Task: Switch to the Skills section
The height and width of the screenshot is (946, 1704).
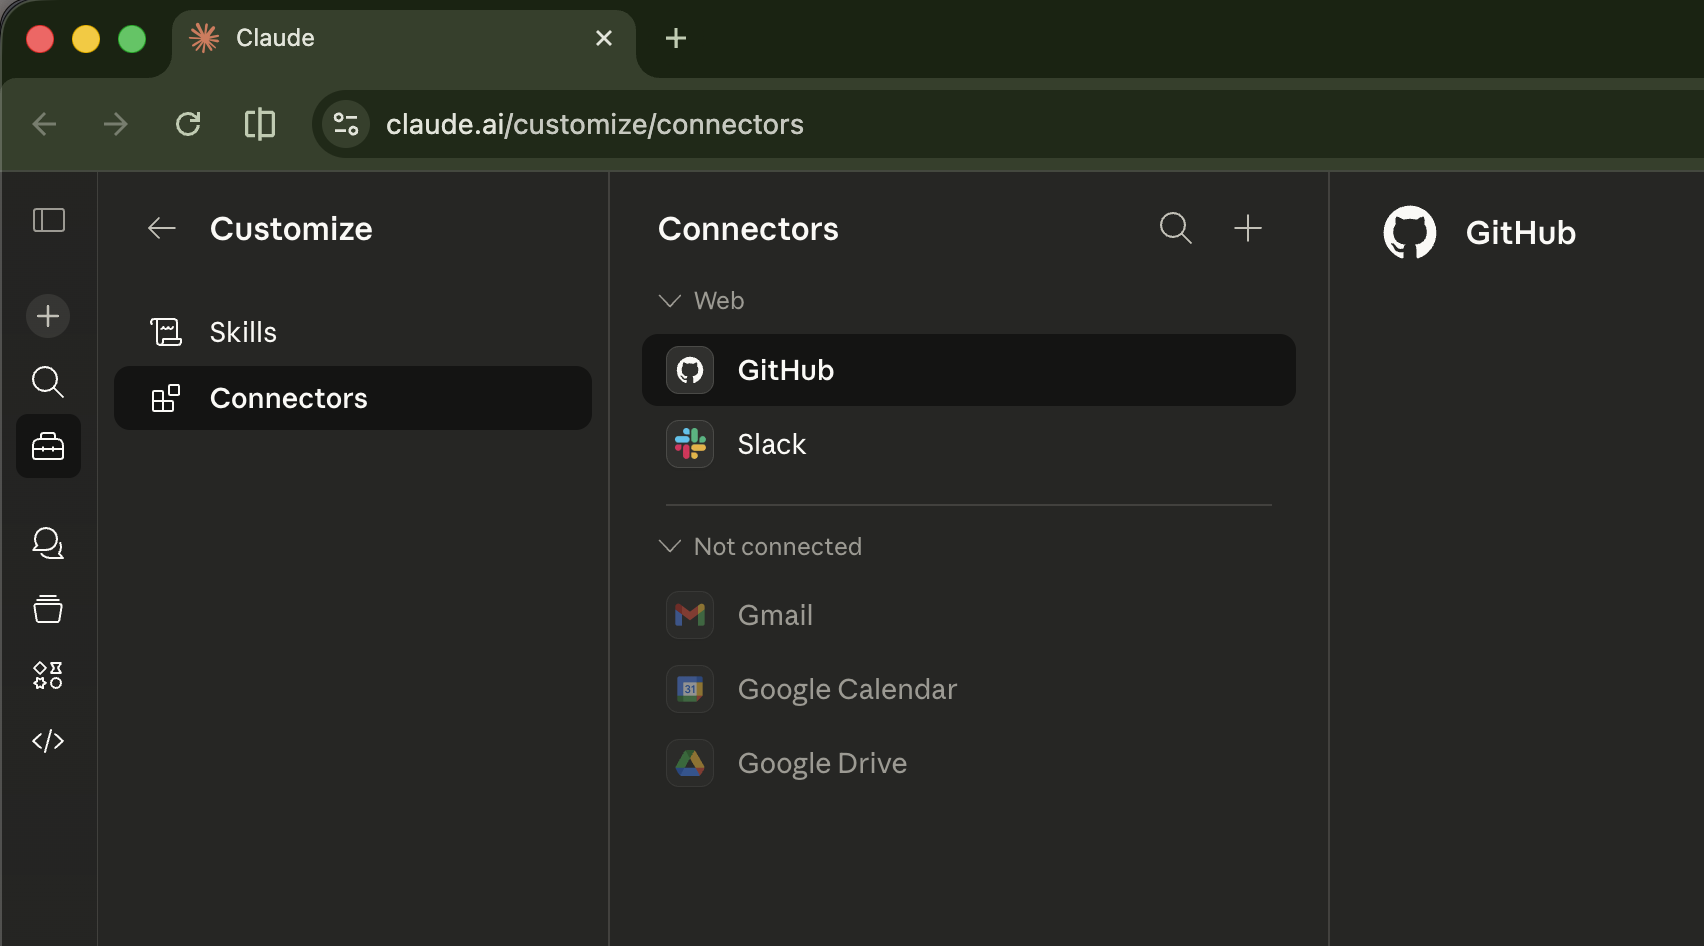Action: [242, 331]
